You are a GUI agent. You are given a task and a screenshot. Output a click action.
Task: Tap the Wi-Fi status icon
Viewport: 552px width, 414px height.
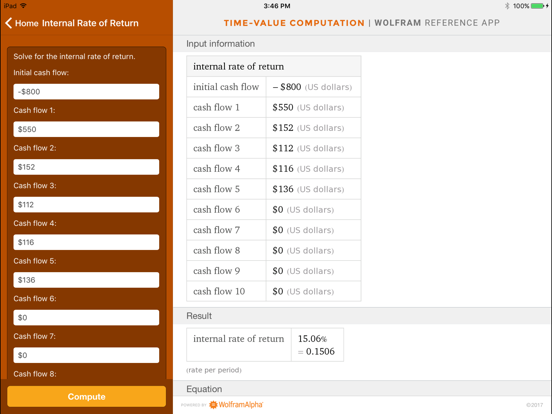[x=23, y=6]
